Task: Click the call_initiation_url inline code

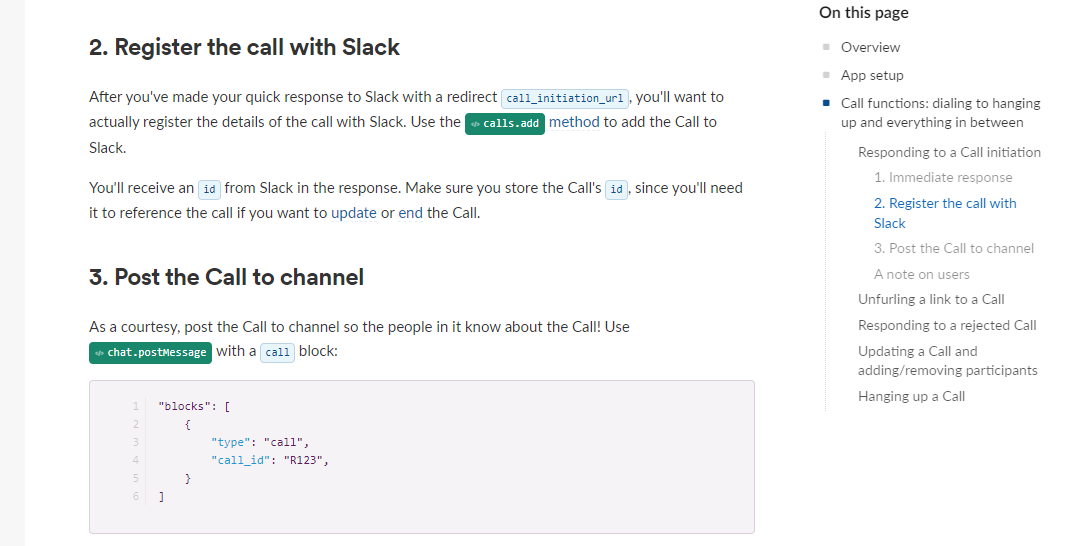Action: [565, 98]
